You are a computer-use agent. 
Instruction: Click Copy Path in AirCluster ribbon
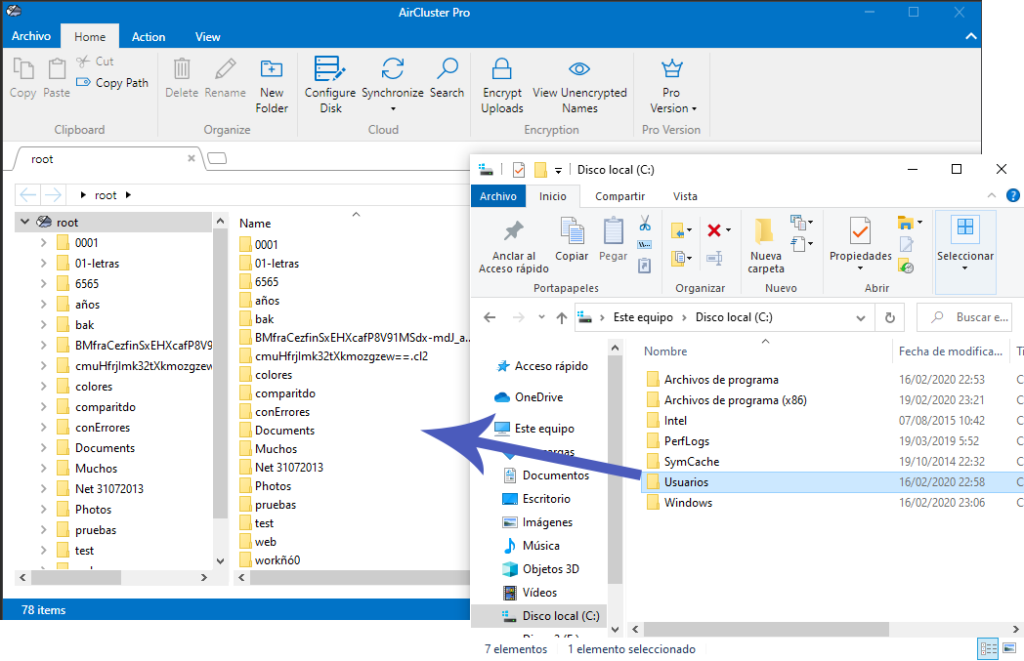(x=112, y=83)
